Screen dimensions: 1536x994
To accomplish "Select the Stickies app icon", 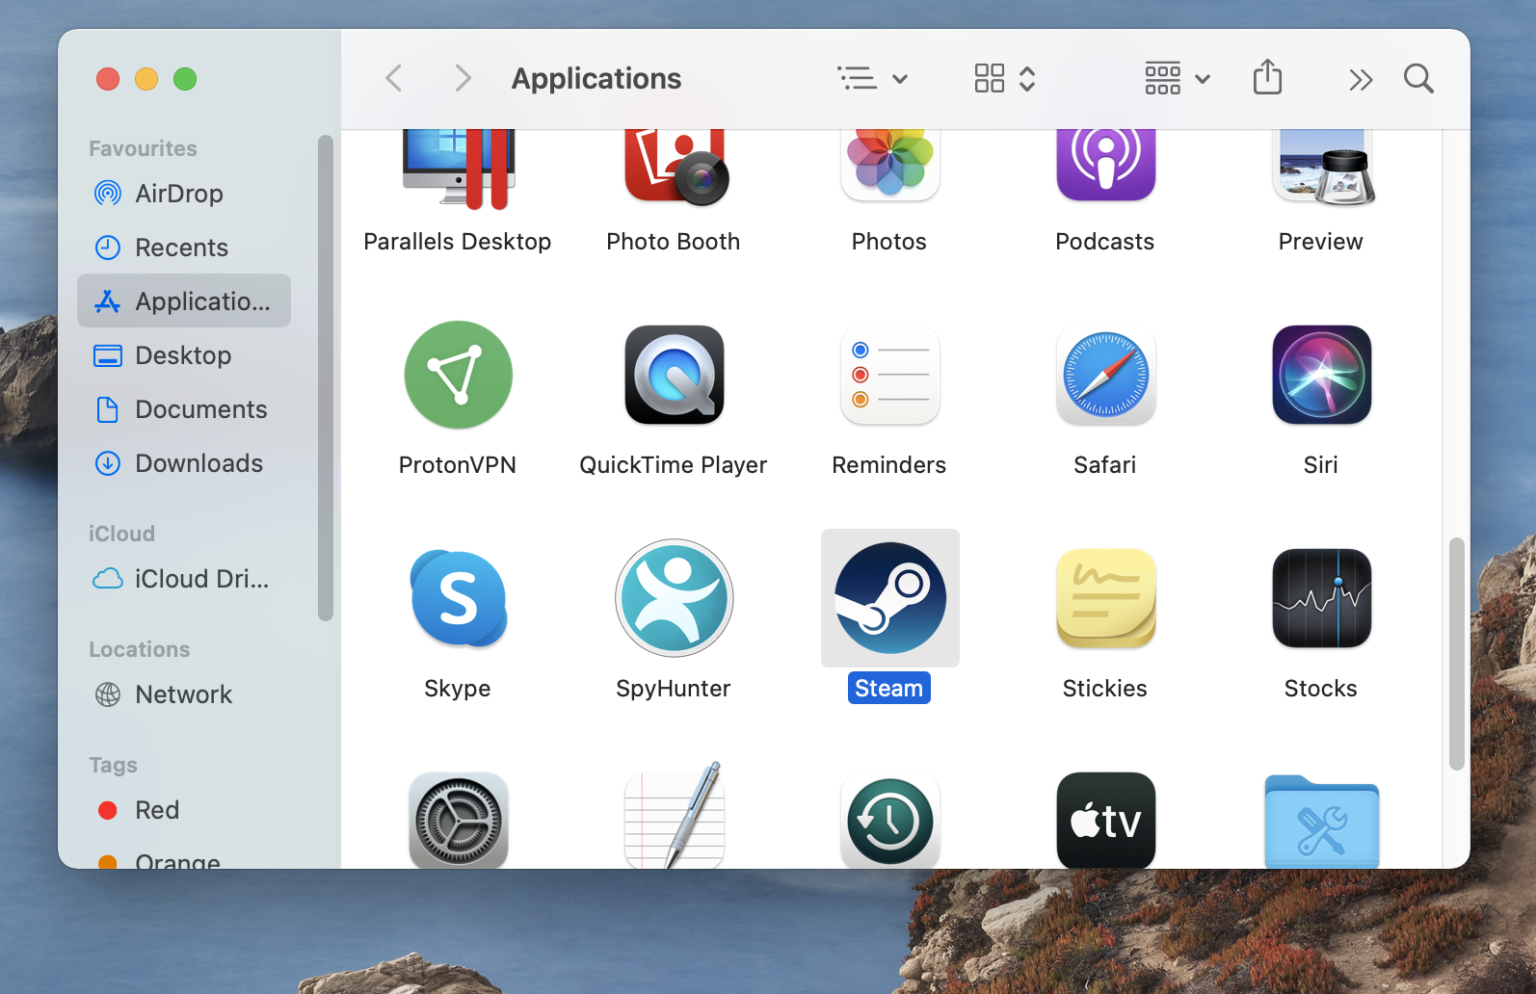I will click(x=1105, y=598).
